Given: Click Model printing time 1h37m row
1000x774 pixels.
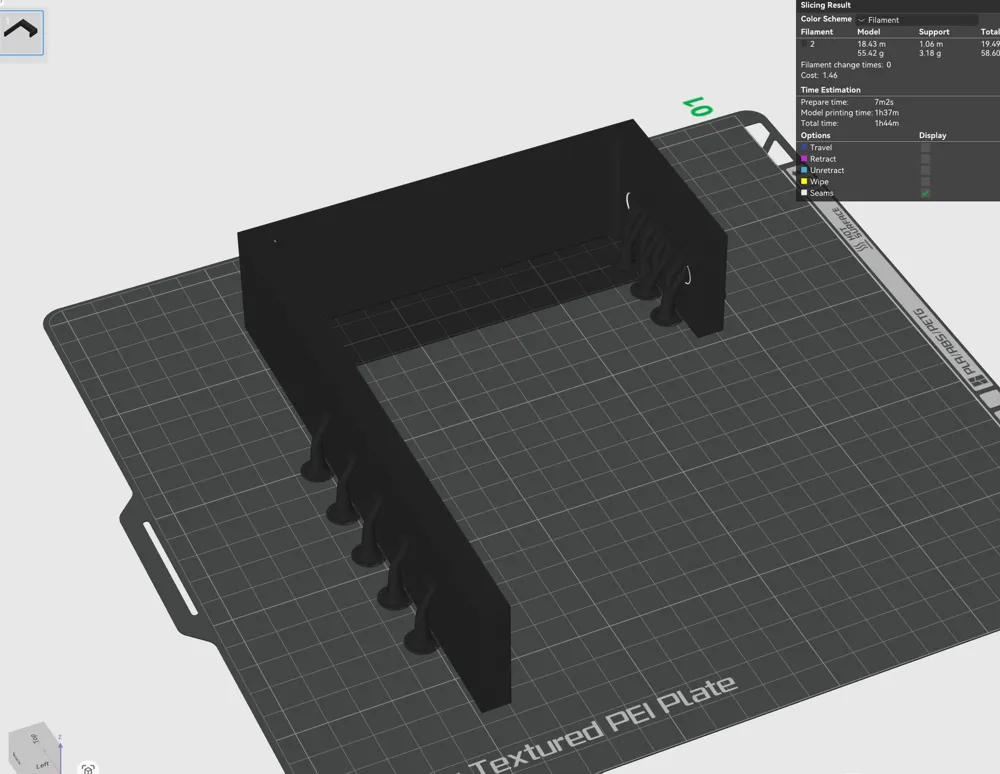Looking at the screenshot, I should tap(849, 113).
